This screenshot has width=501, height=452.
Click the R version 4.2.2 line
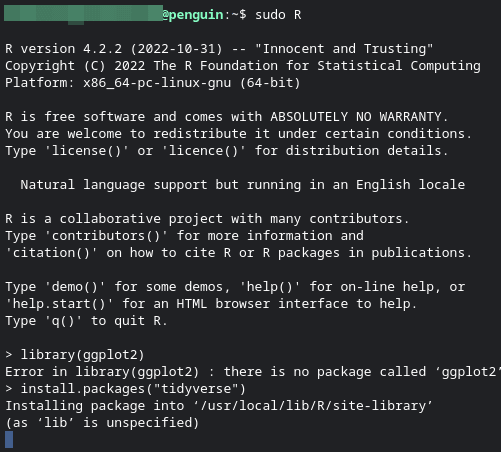[x=219, y=49]
